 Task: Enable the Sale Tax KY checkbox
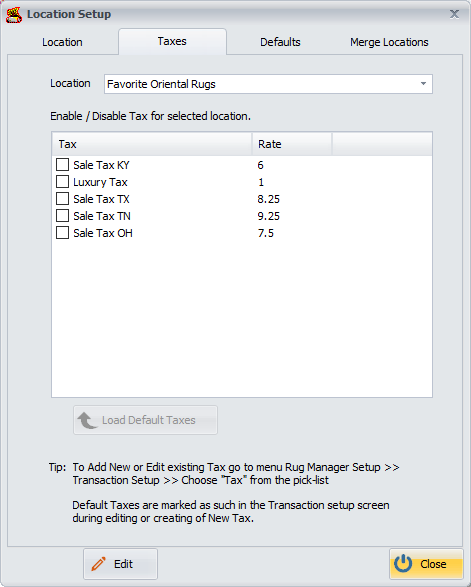coord(63,165)
